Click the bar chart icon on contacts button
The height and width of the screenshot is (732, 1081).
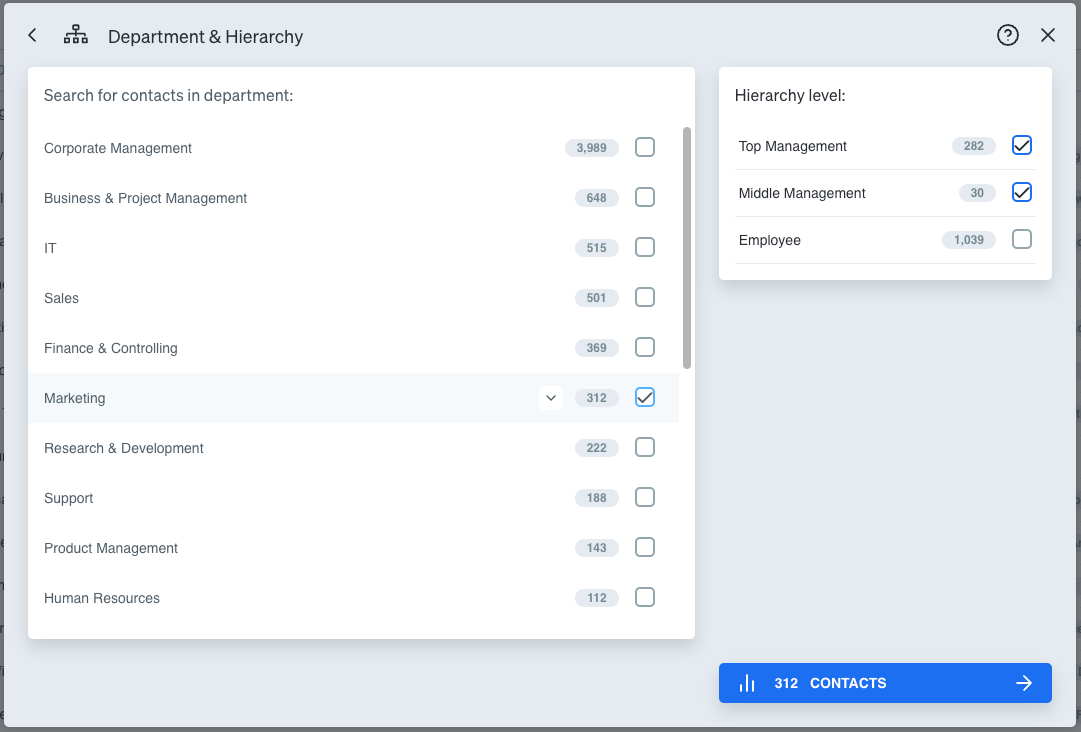point(747,684)
